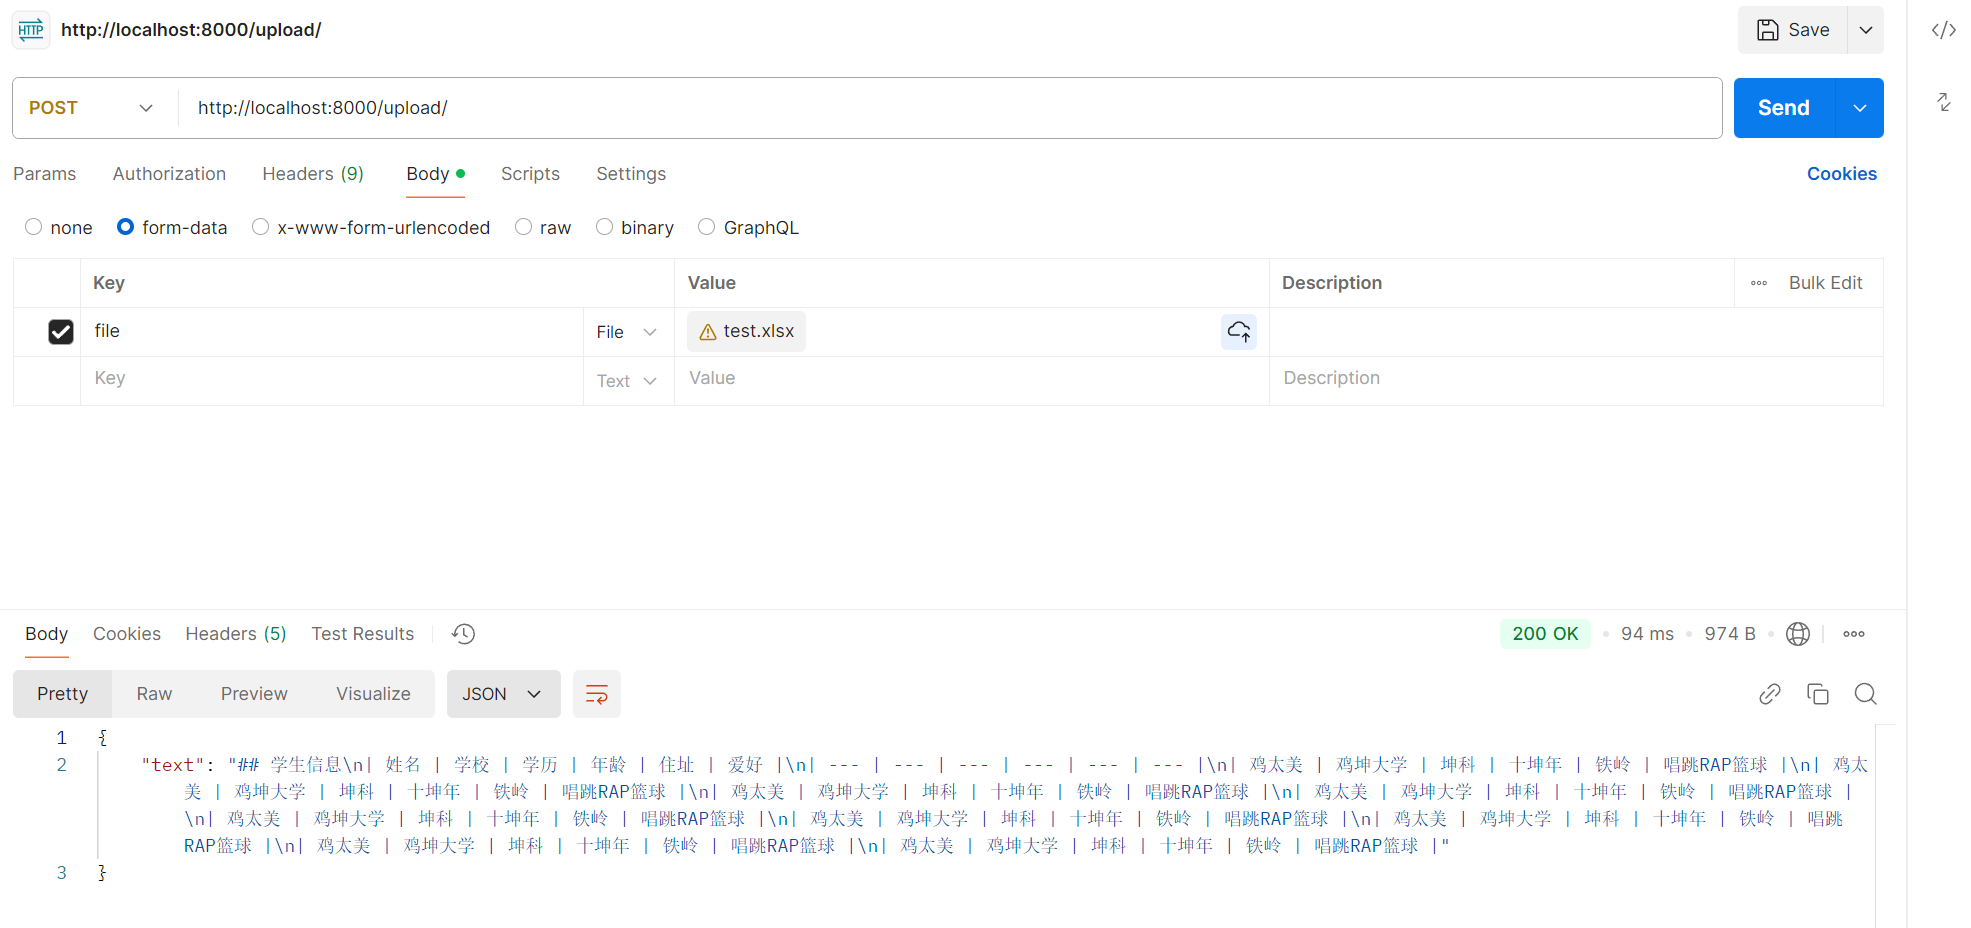Screen dimensions: 1971x928
Task: Click the file key name field
Action: point(331,331)
